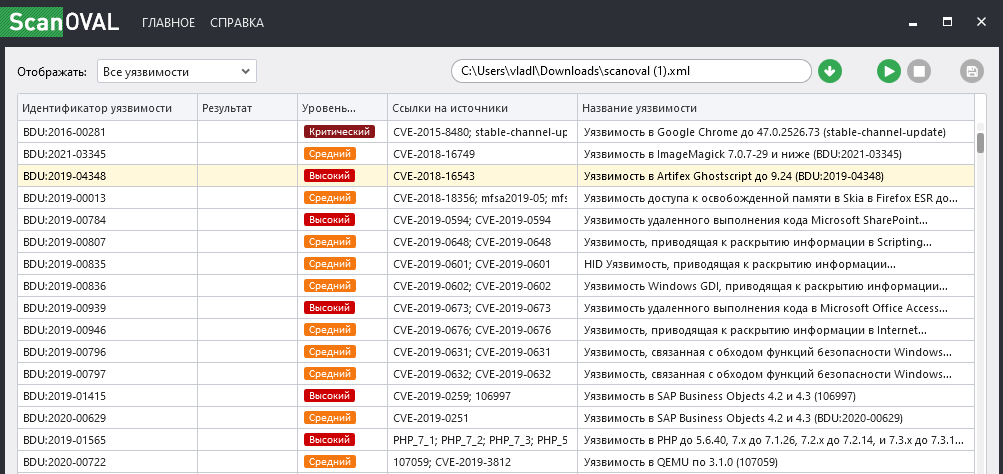Click the gray stop scan button

point(919,71)
